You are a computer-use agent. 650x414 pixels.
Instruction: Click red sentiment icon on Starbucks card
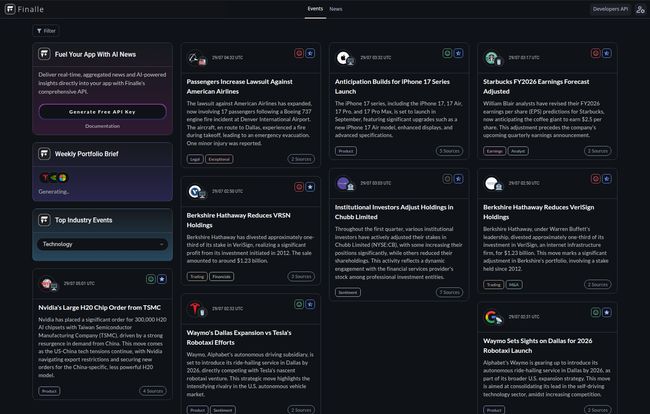click(596, 53)
